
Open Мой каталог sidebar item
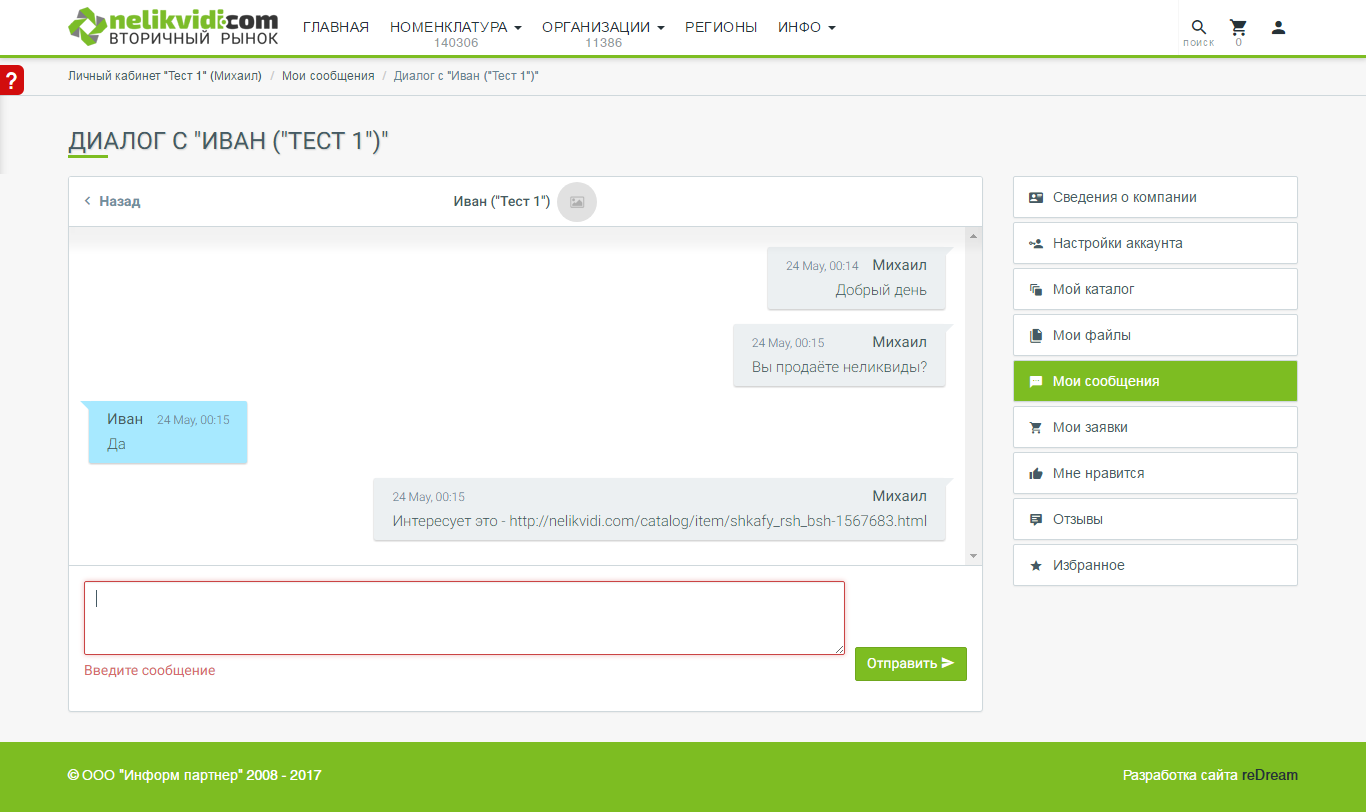pyautogui.click(x=1155, y=289)
